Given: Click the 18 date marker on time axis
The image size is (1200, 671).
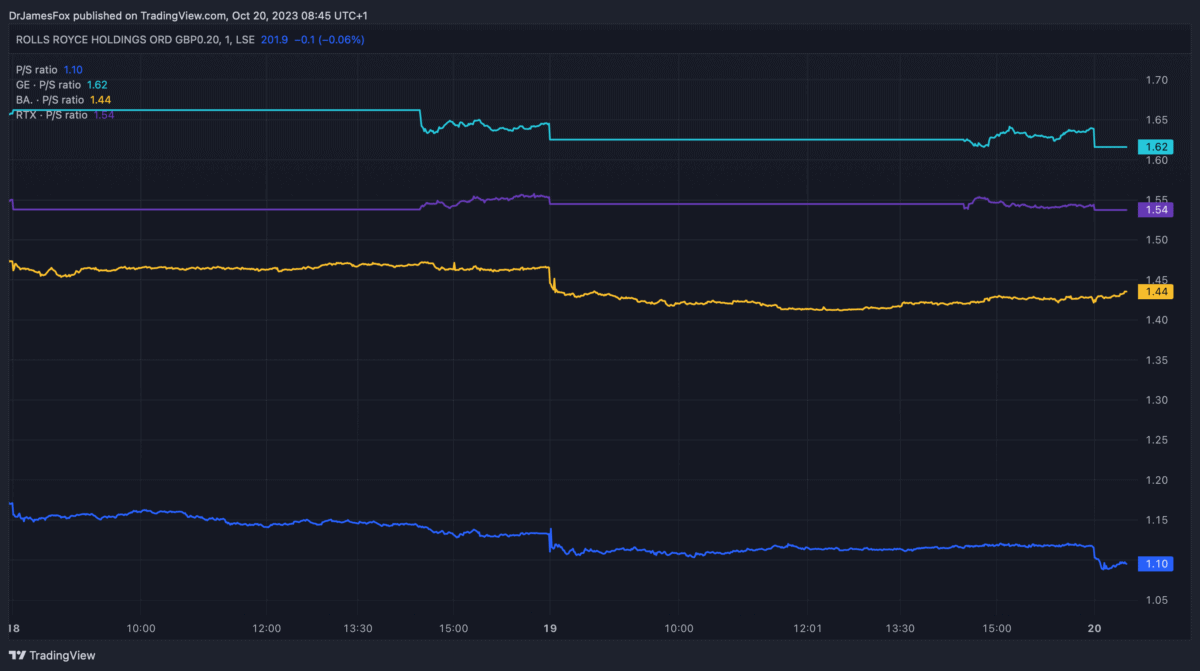Looking at the screenshot, I should tap(13, 628).
